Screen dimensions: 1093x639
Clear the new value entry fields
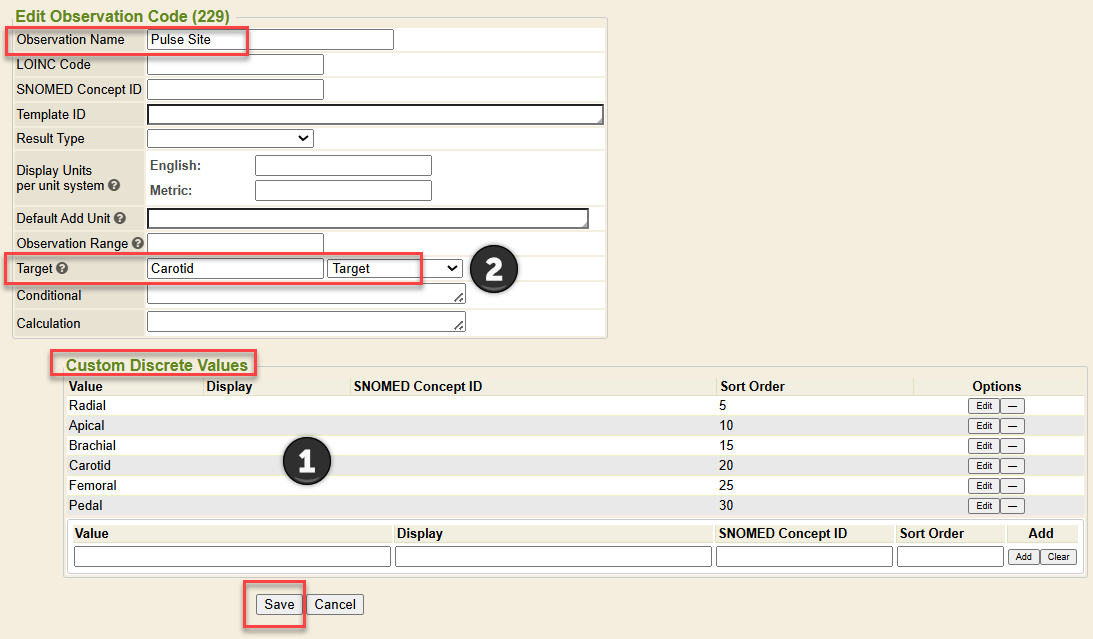coord(1058,557)
